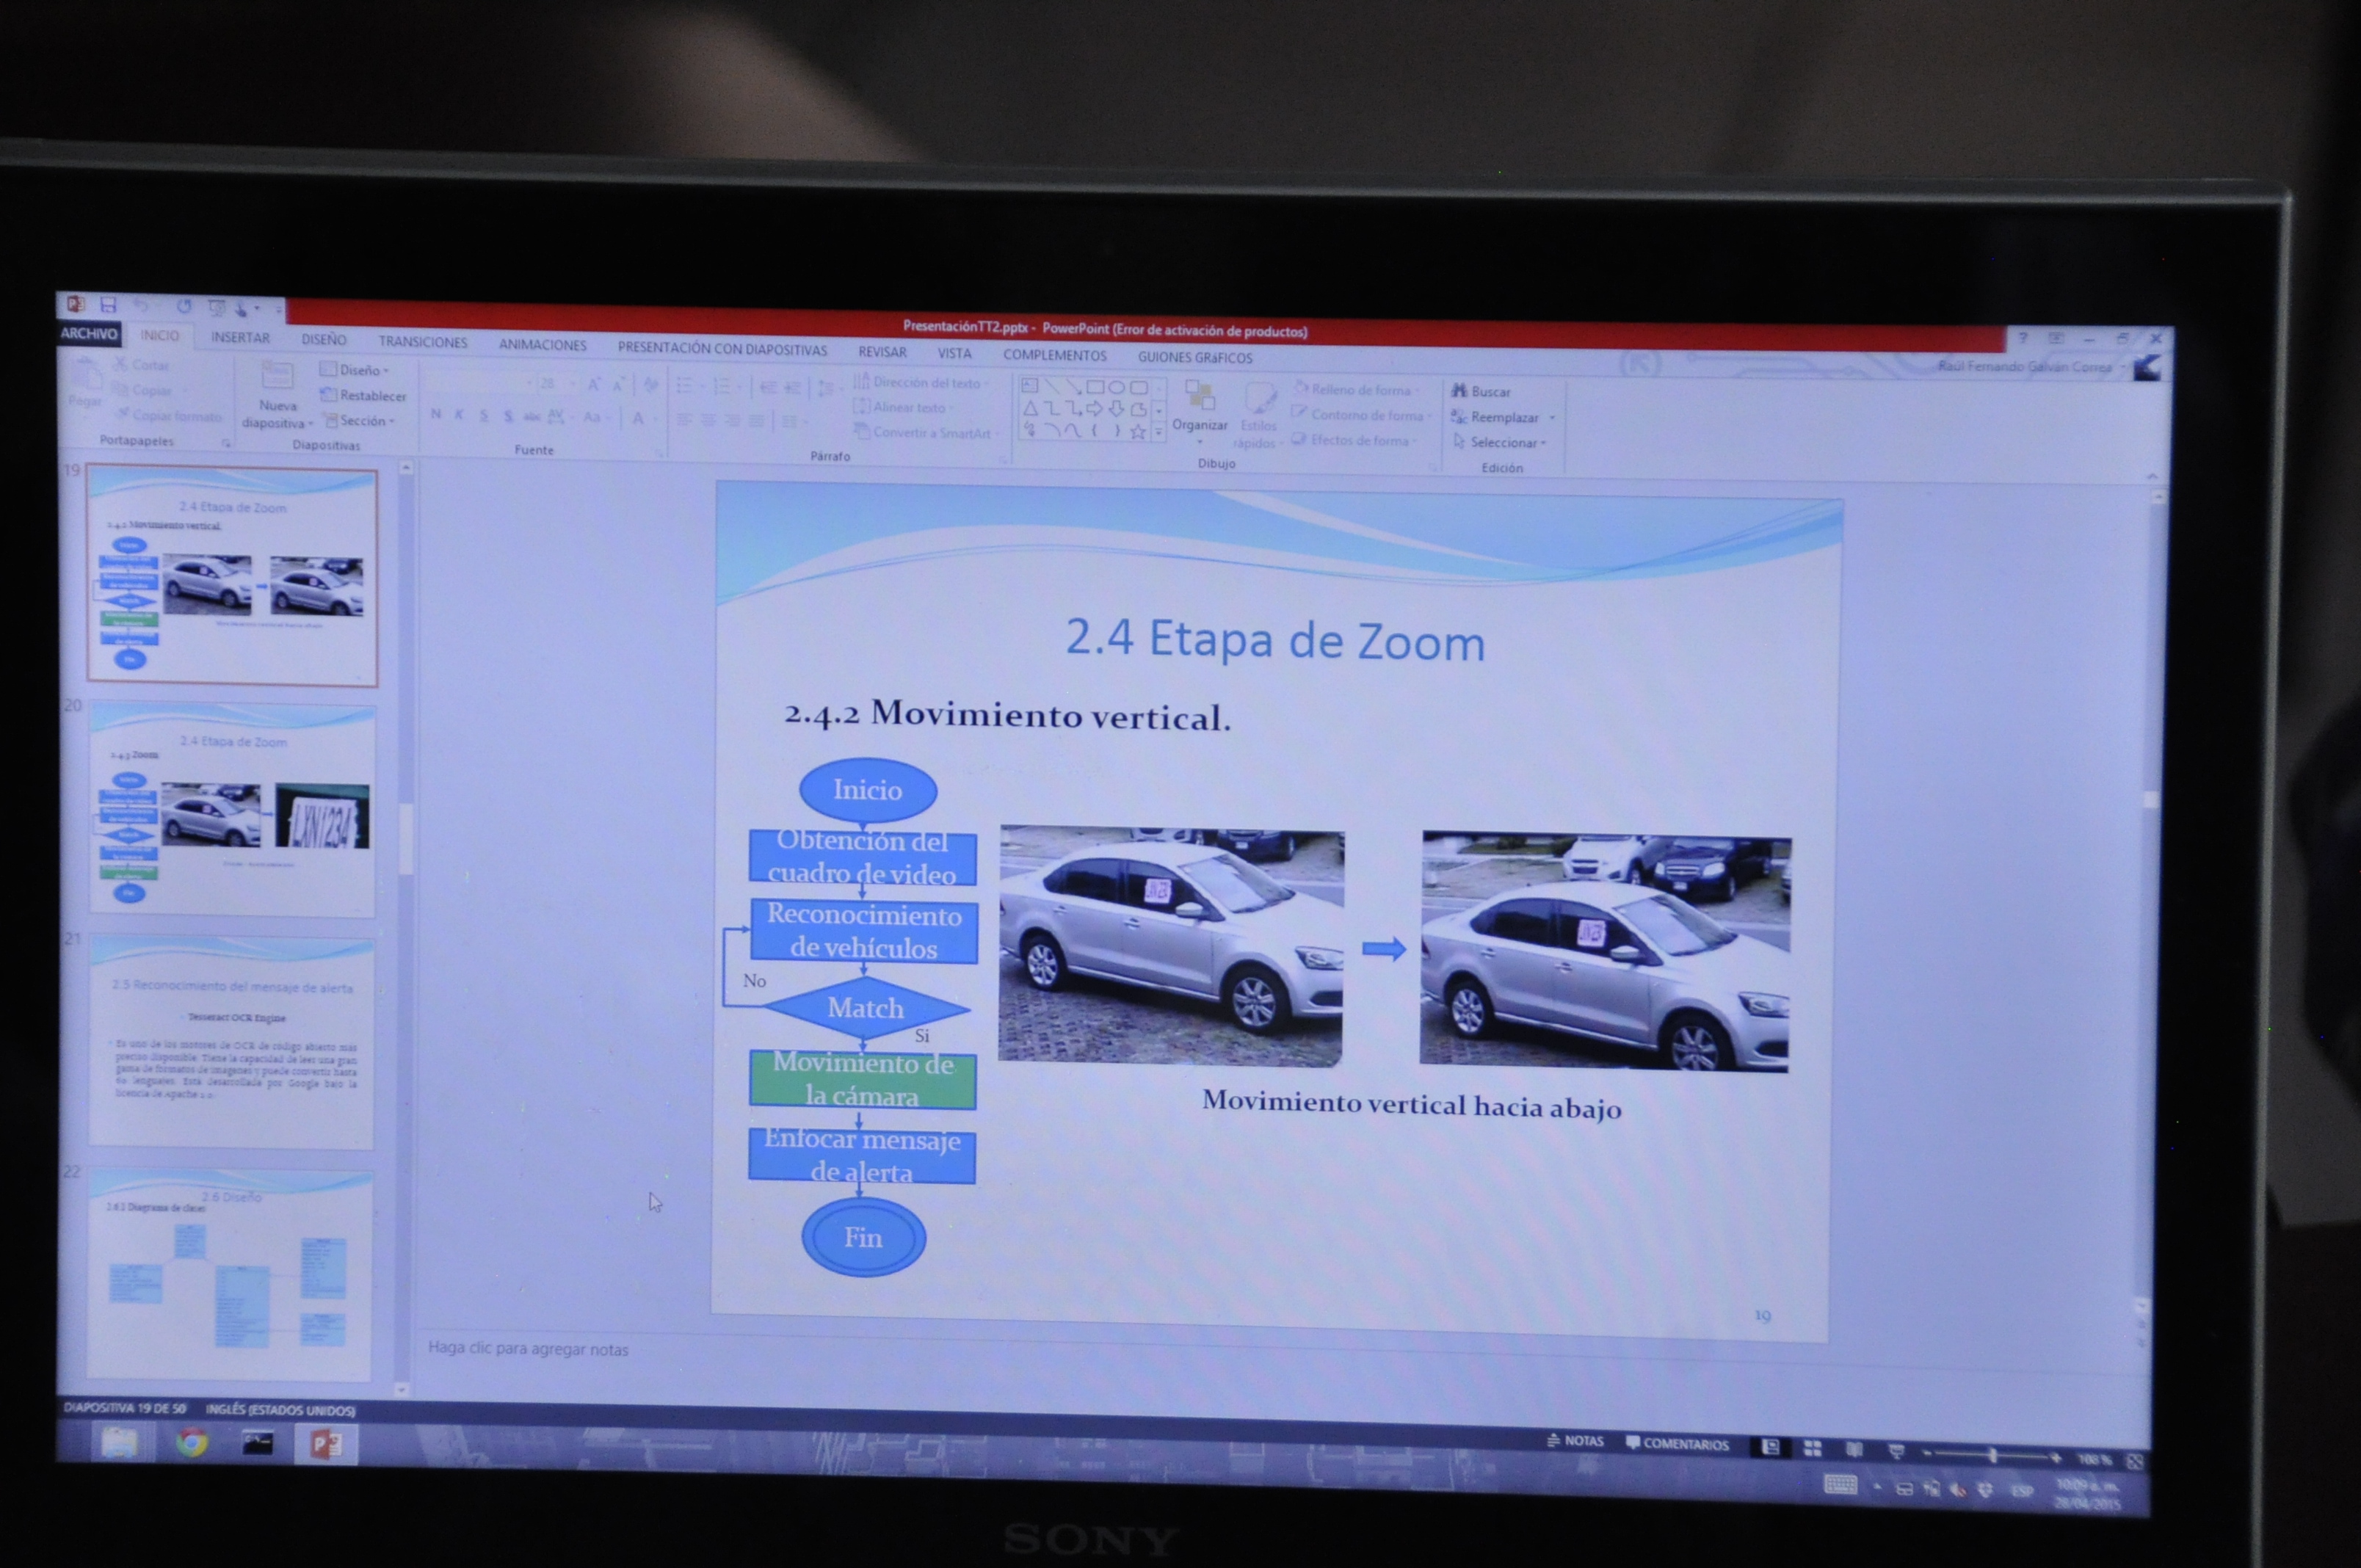Image resolution: width=2361 pixels, height=1568 pixels.
Task: Select the star shape in shapes gallery
Action: tap(1137, 432)
